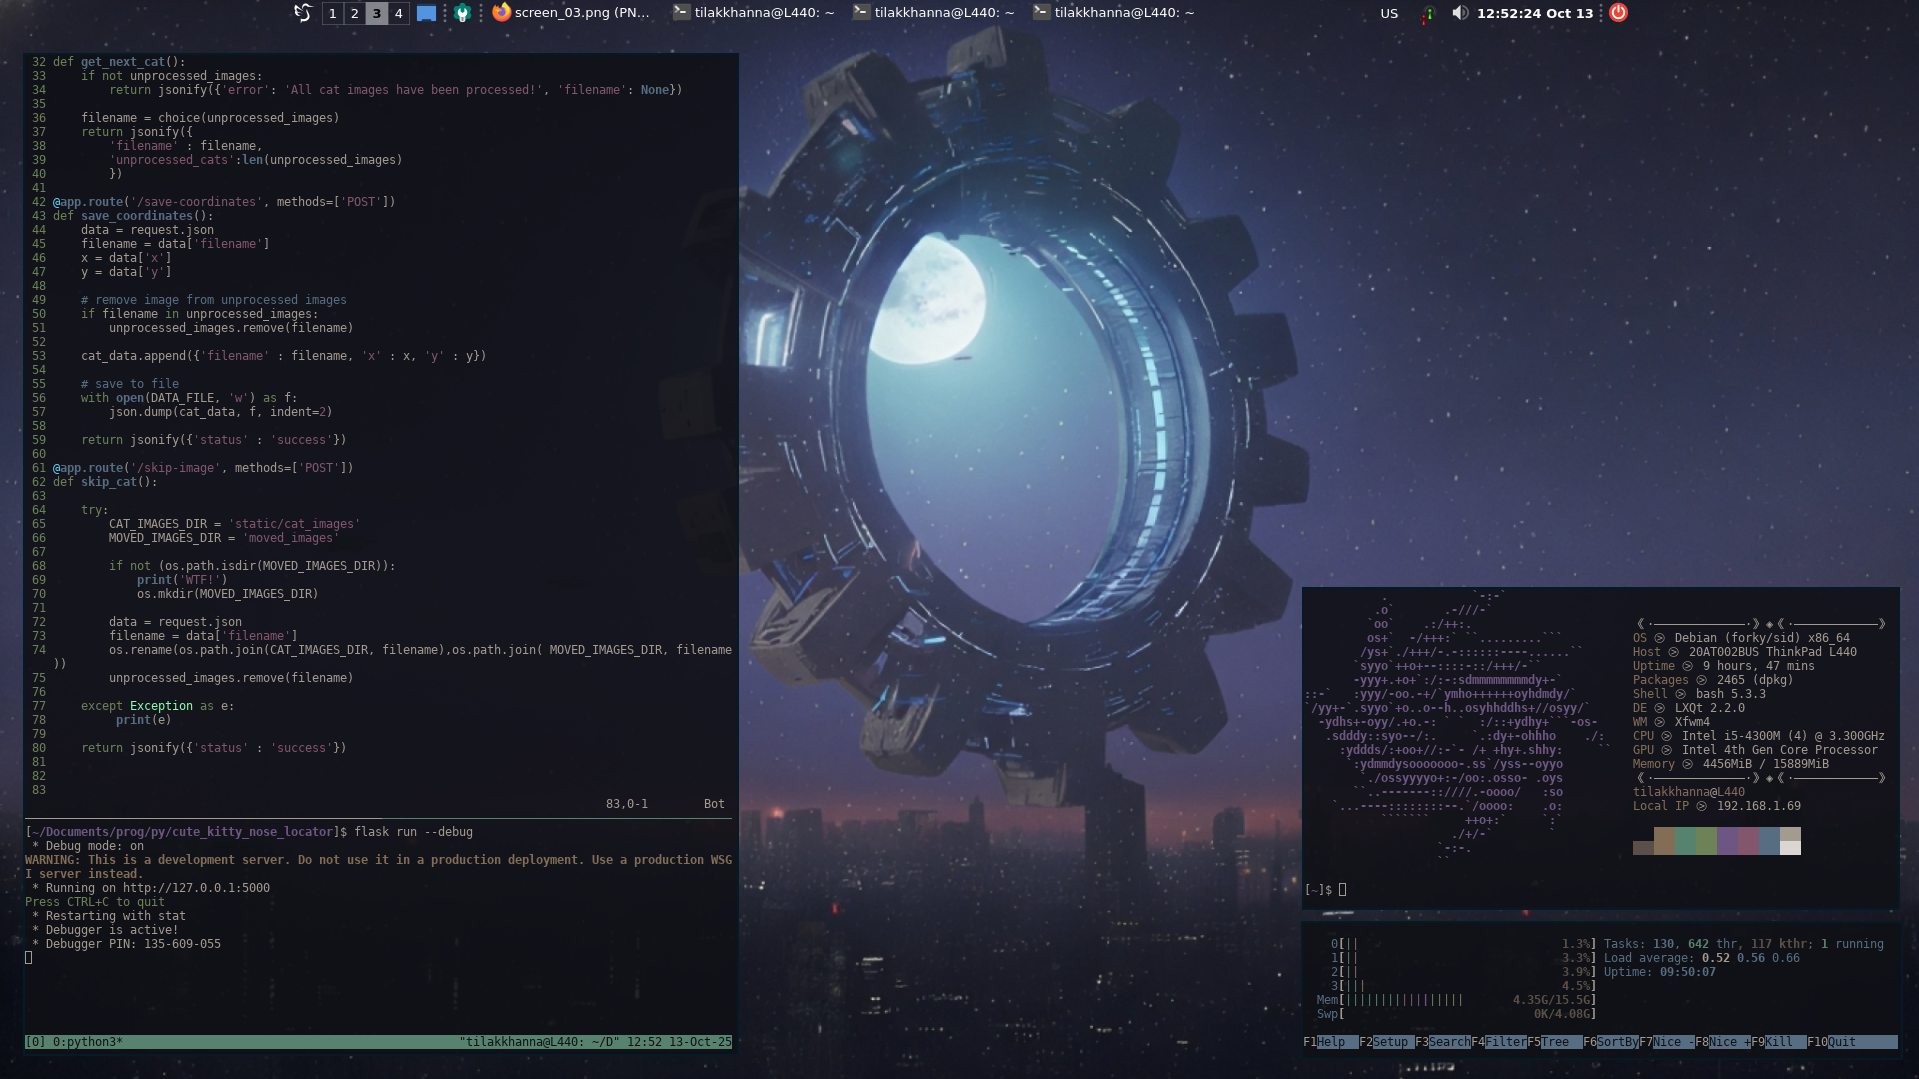Click the volume speaker icon

(1460, 13)
